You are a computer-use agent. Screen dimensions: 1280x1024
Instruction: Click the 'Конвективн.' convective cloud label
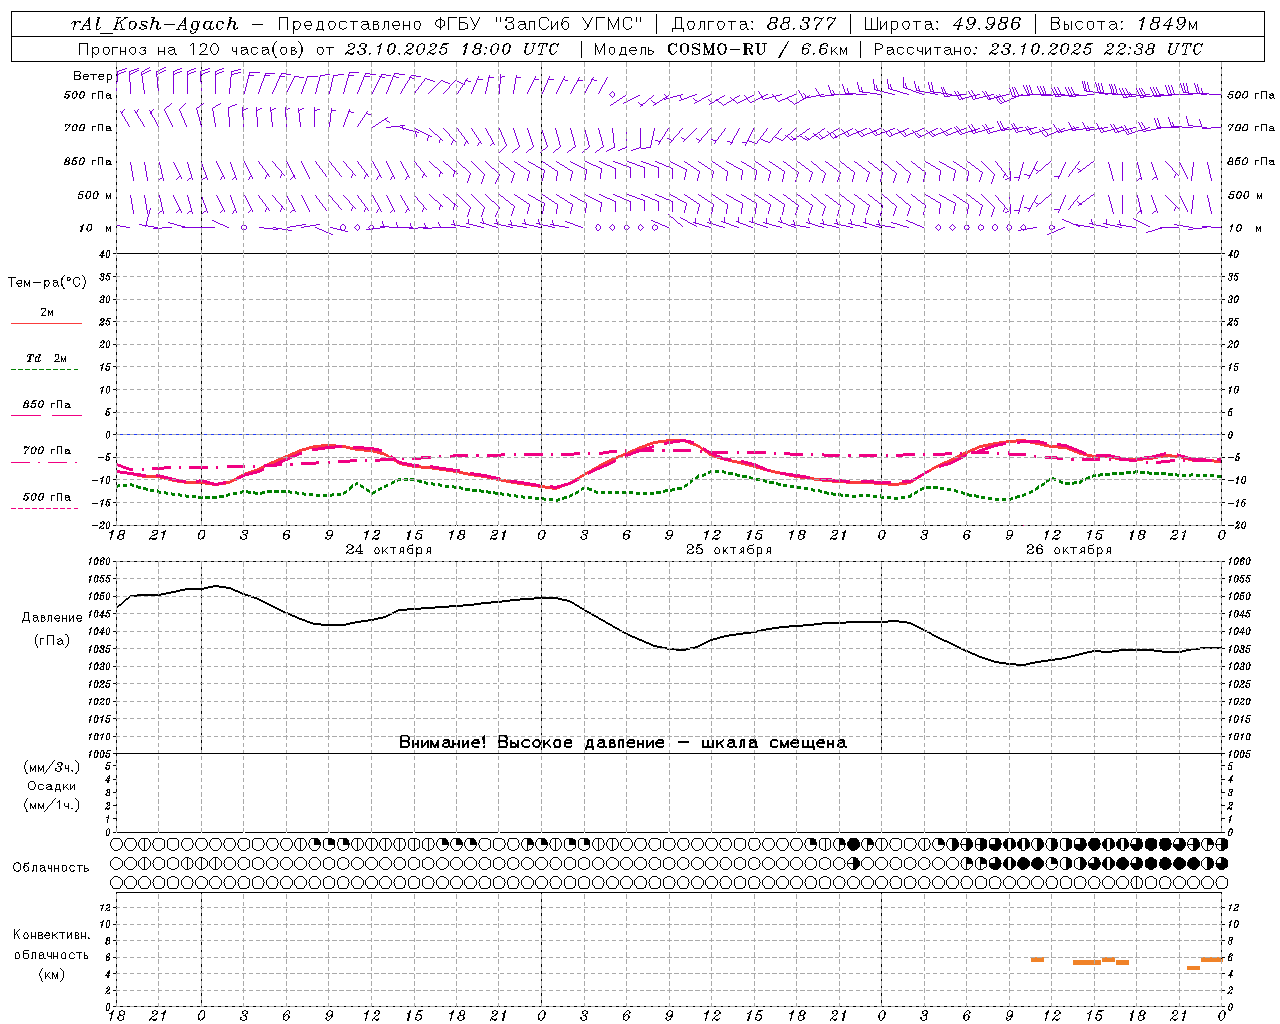52,935
